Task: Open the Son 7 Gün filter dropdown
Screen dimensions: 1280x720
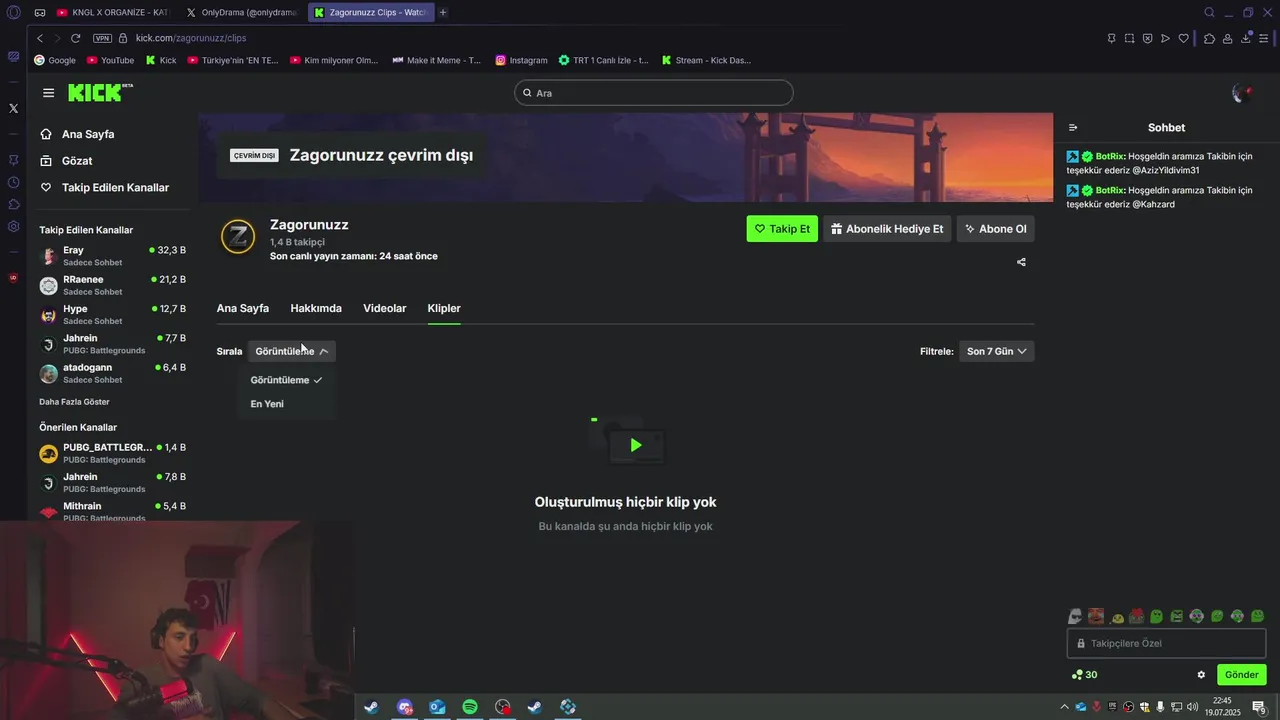Action: (x=996, y=351)
